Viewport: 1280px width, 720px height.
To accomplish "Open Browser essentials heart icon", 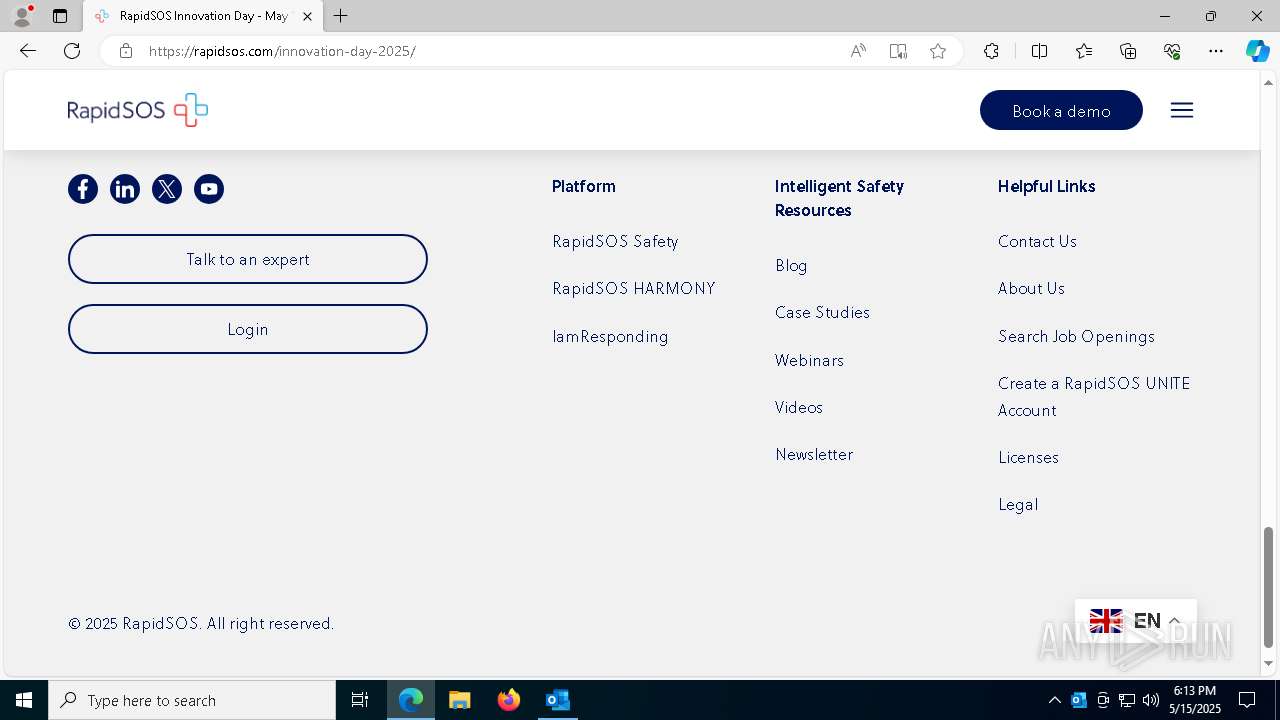I will click(x=1172, y=51).
